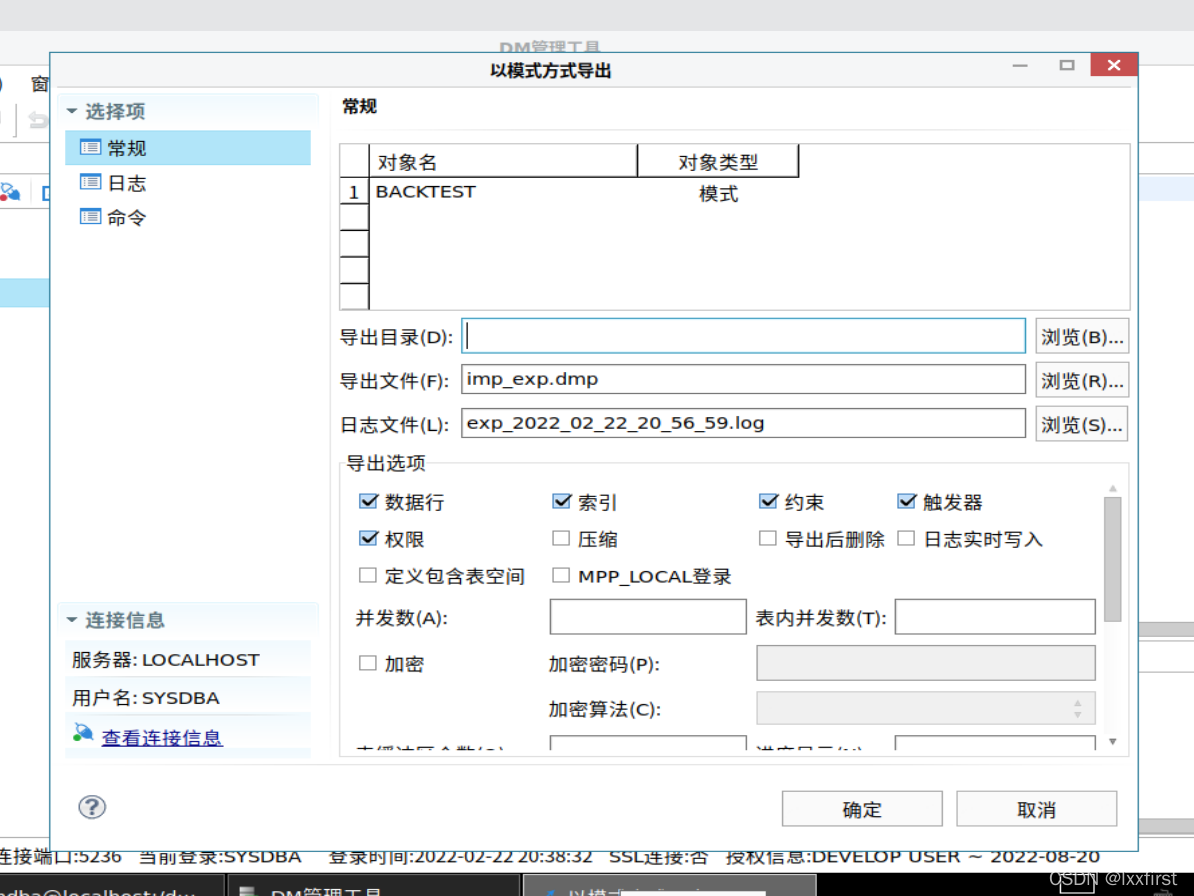Enable the 导出后删除 checkbox

(768, 538)
